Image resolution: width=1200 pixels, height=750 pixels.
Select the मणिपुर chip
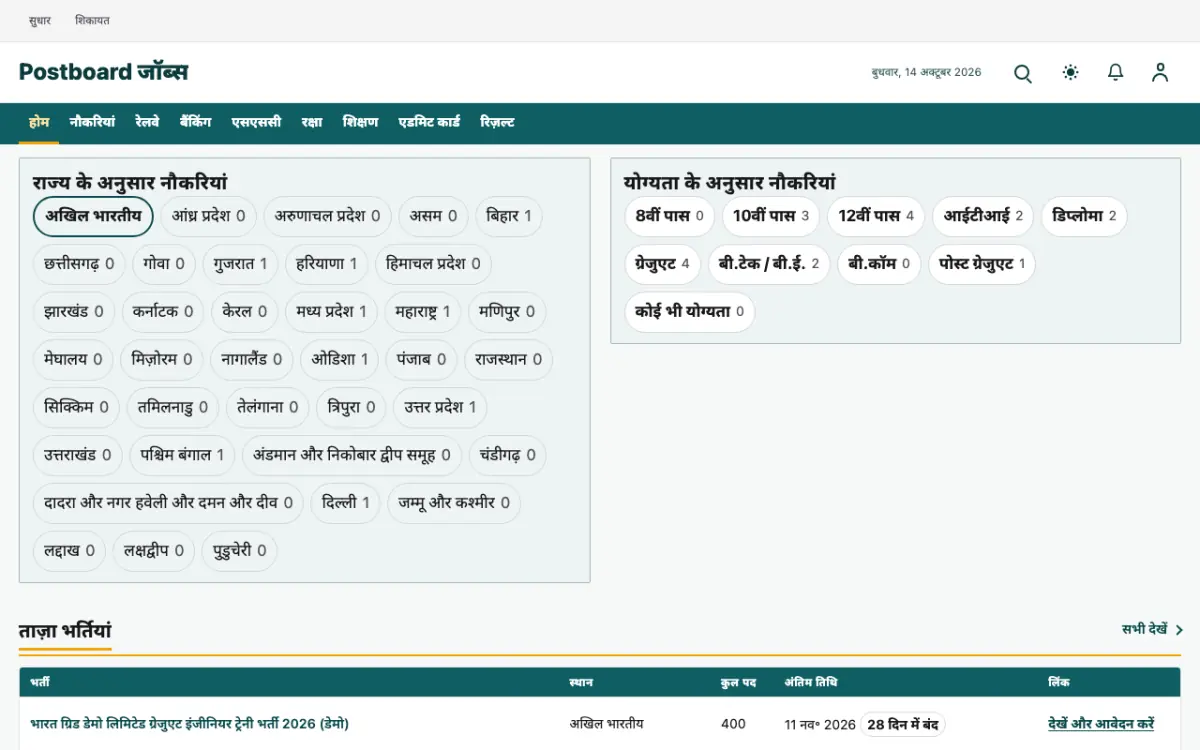click(506, 312)
